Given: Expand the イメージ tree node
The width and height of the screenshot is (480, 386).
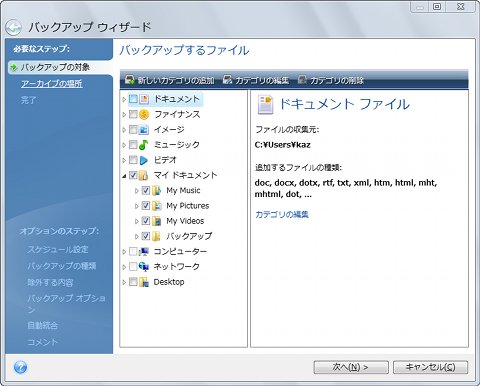Looking at the screenshot, I should click(124, 130).
